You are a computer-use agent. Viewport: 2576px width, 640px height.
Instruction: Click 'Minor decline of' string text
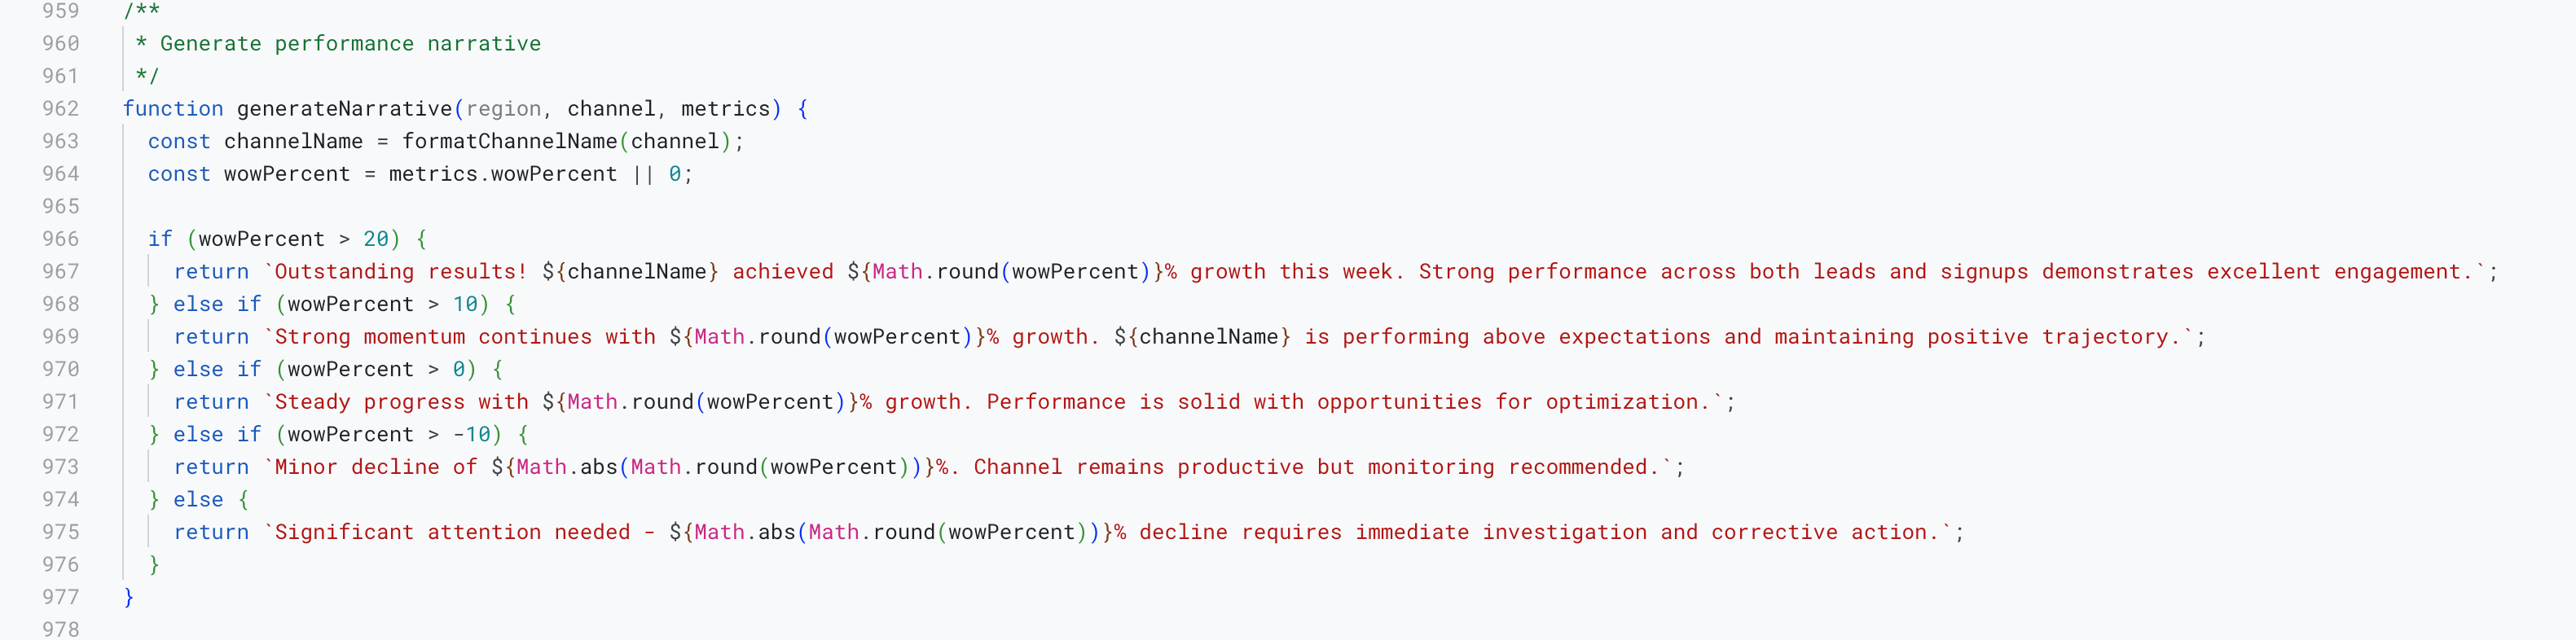(376, 467)
